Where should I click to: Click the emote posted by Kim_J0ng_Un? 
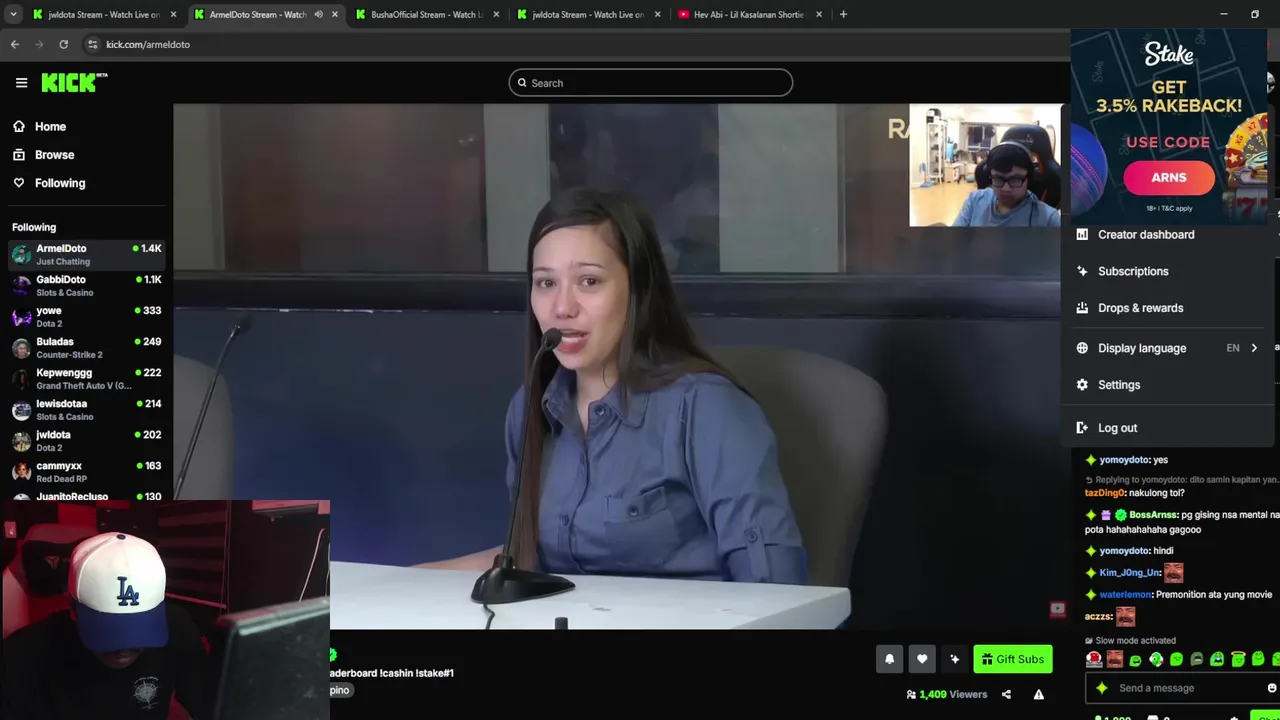(1173, 573)
